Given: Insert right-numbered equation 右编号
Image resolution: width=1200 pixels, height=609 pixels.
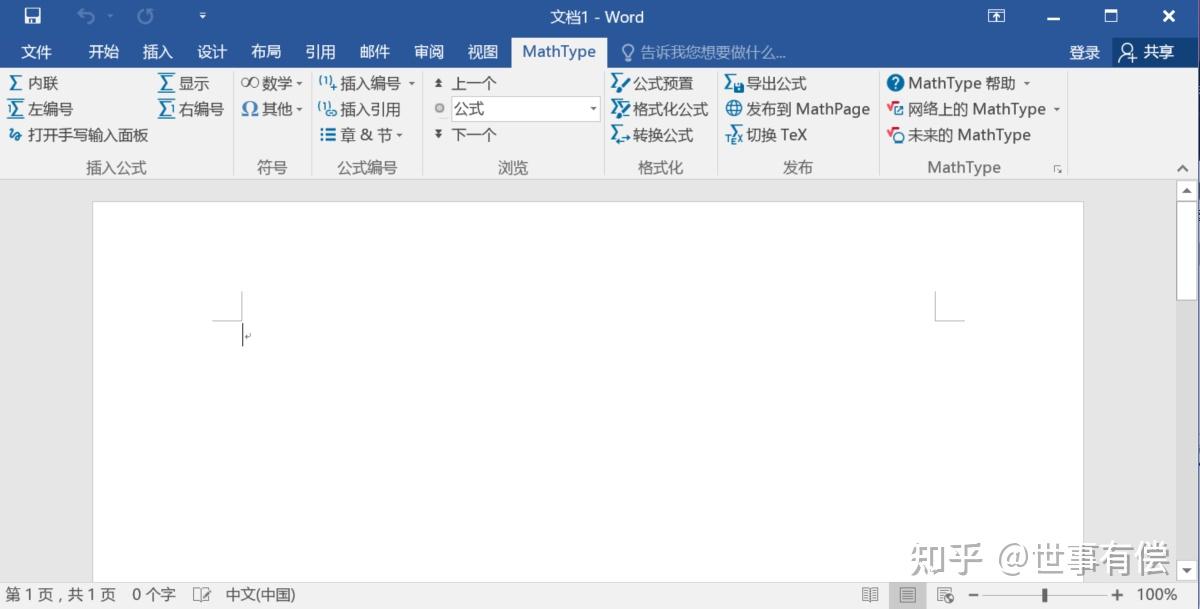Looking at the screenshot, I should point(190,109).
